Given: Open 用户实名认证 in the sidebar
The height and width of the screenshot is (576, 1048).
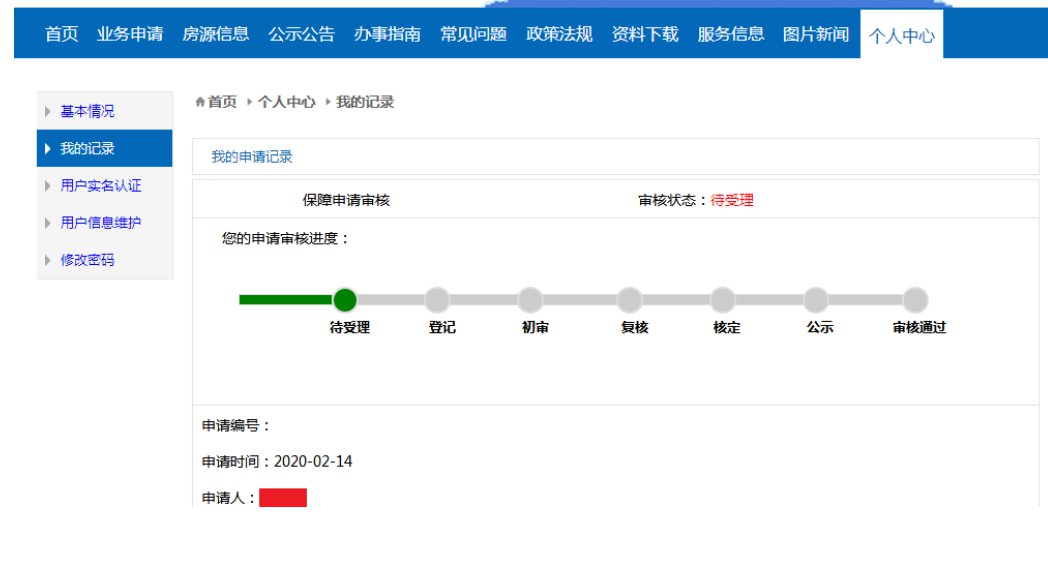Looking at the screenshot, I should [101, 185].
